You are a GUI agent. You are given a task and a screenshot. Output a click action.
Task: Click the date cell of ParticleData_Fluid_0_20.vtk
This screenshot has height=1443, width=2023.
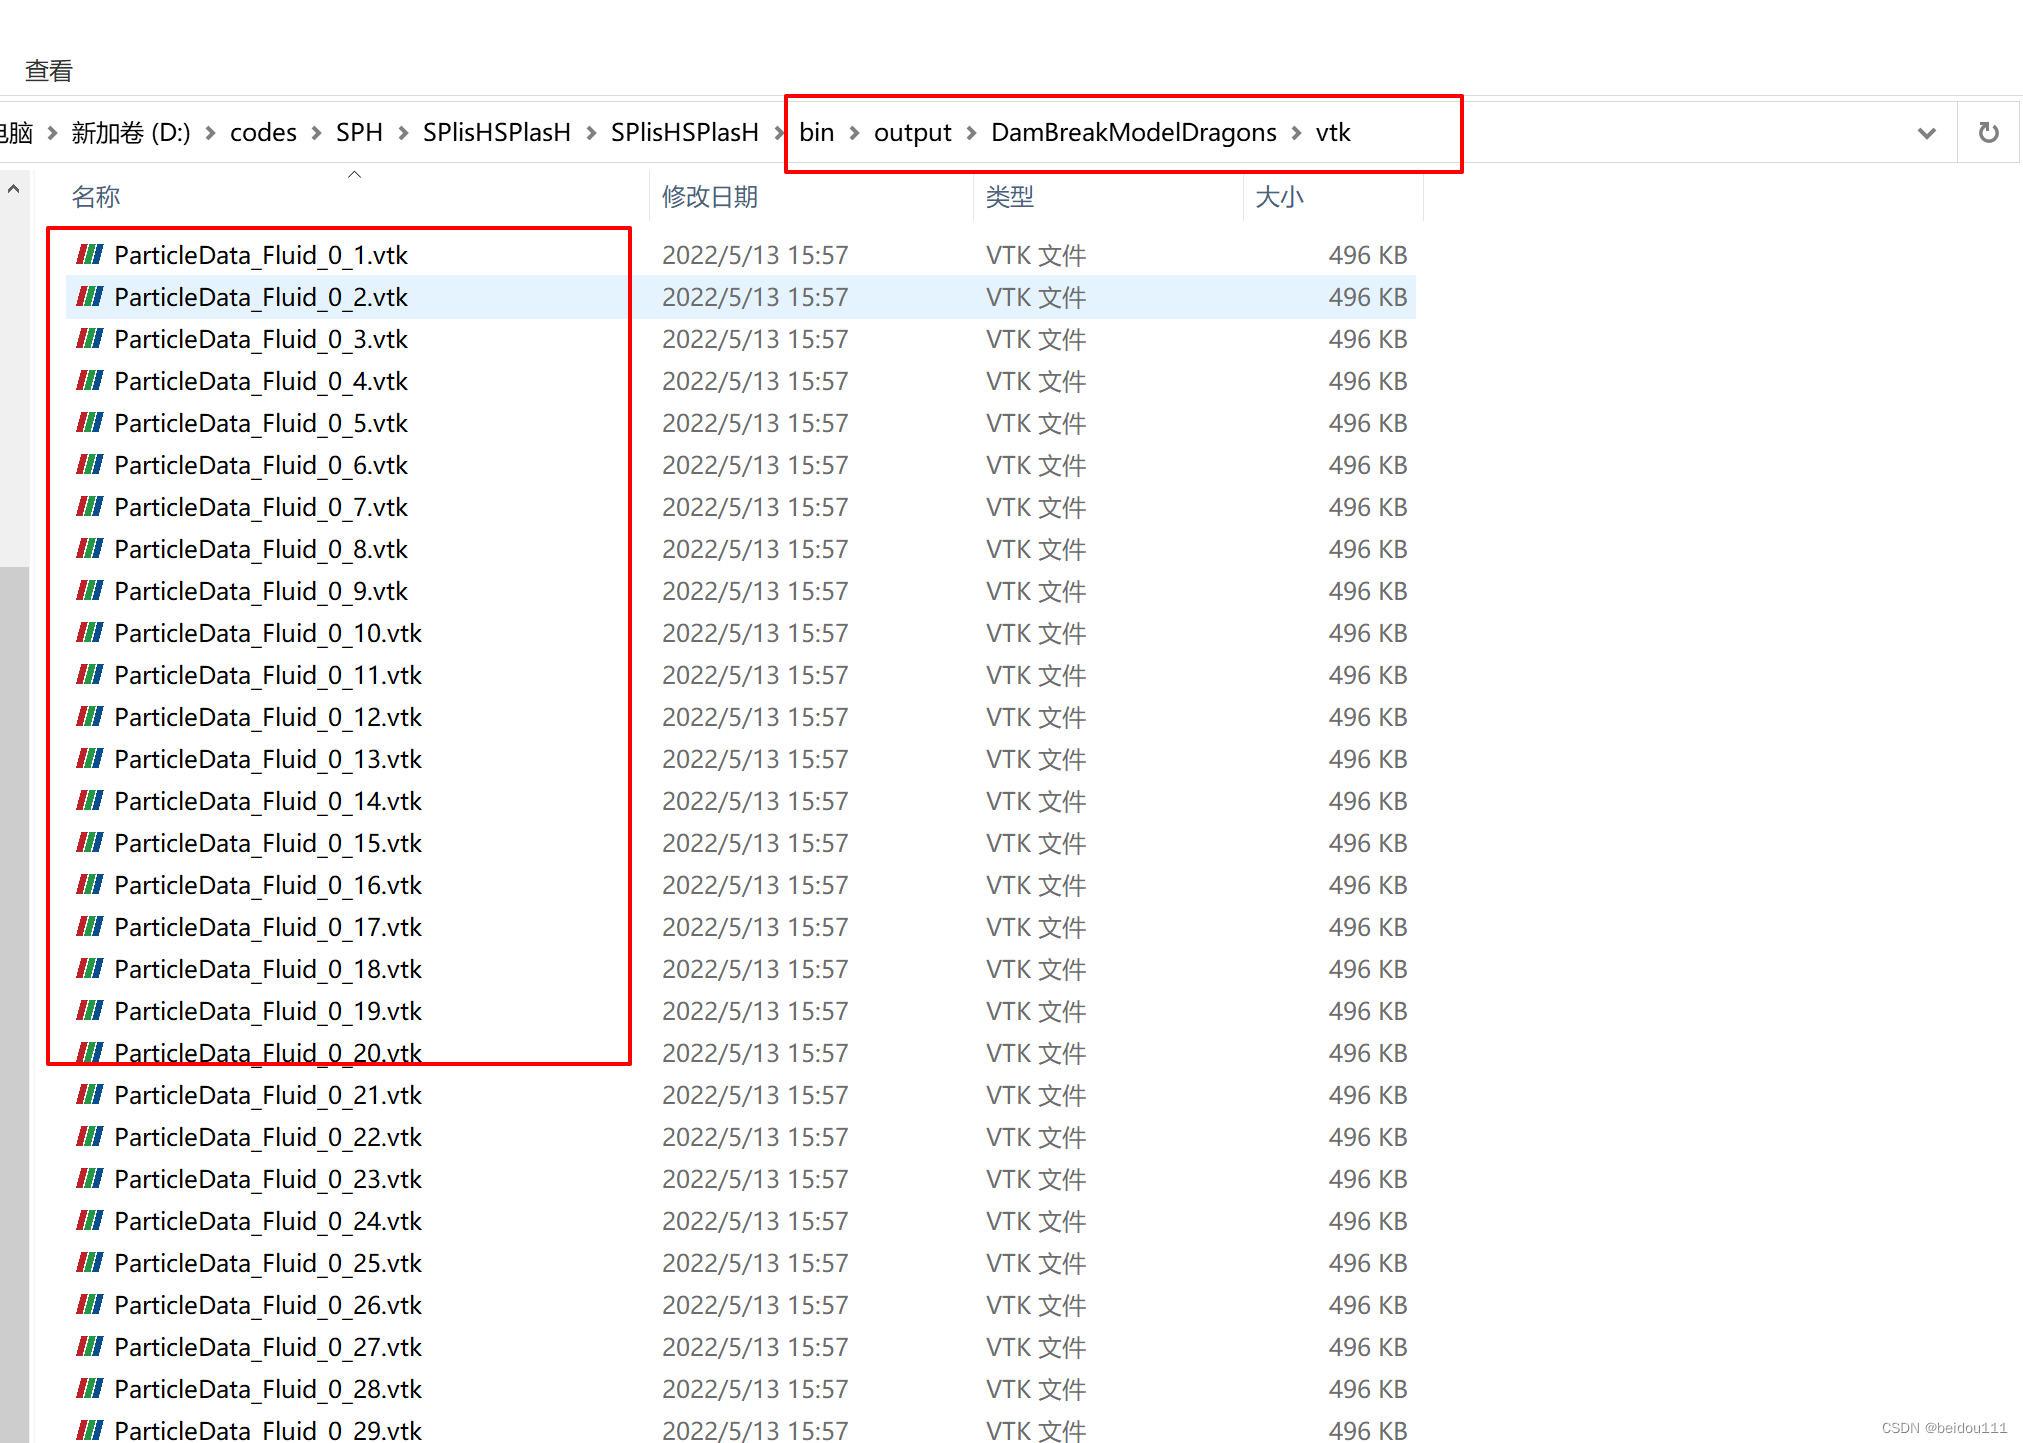(x=755, y=1053)
